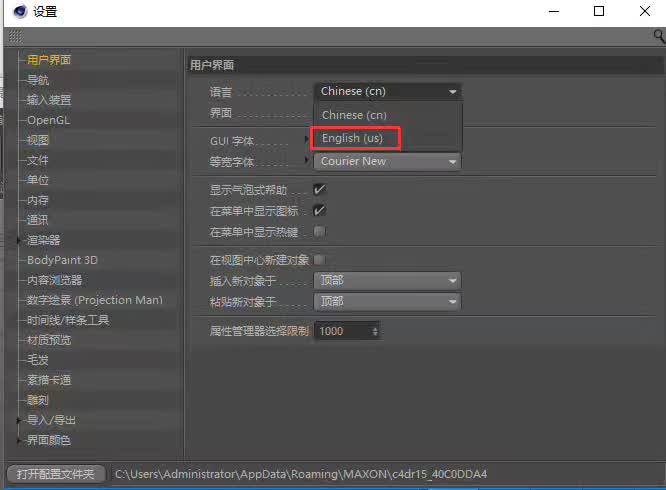Disable 在菜单中显示图标 checkbox
Screen dimensions: 666x490
click(320, 210)
